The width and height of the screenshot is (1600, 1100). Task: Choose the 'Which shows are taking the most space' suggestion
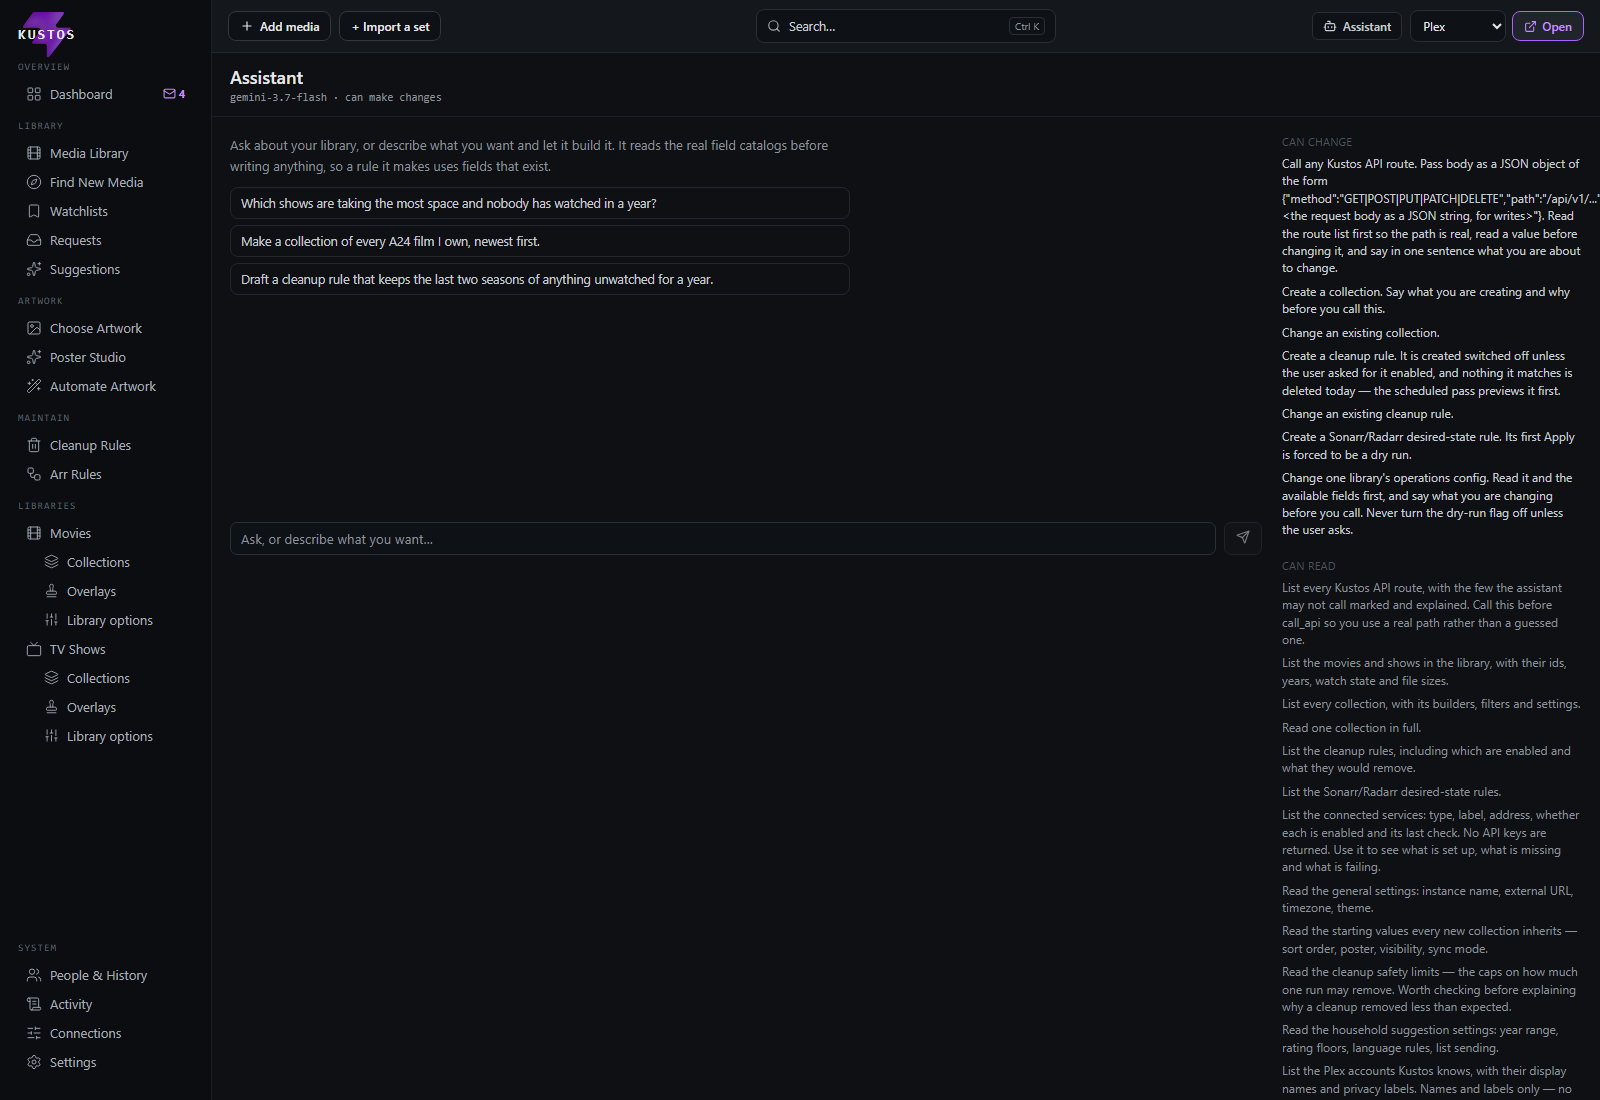[x=540, y=203]
